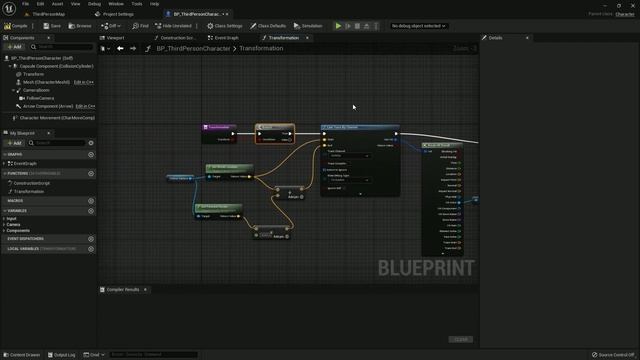Collapse the CameraBoom tree node
Screen dimensions: 640x360
click(13, 90)
